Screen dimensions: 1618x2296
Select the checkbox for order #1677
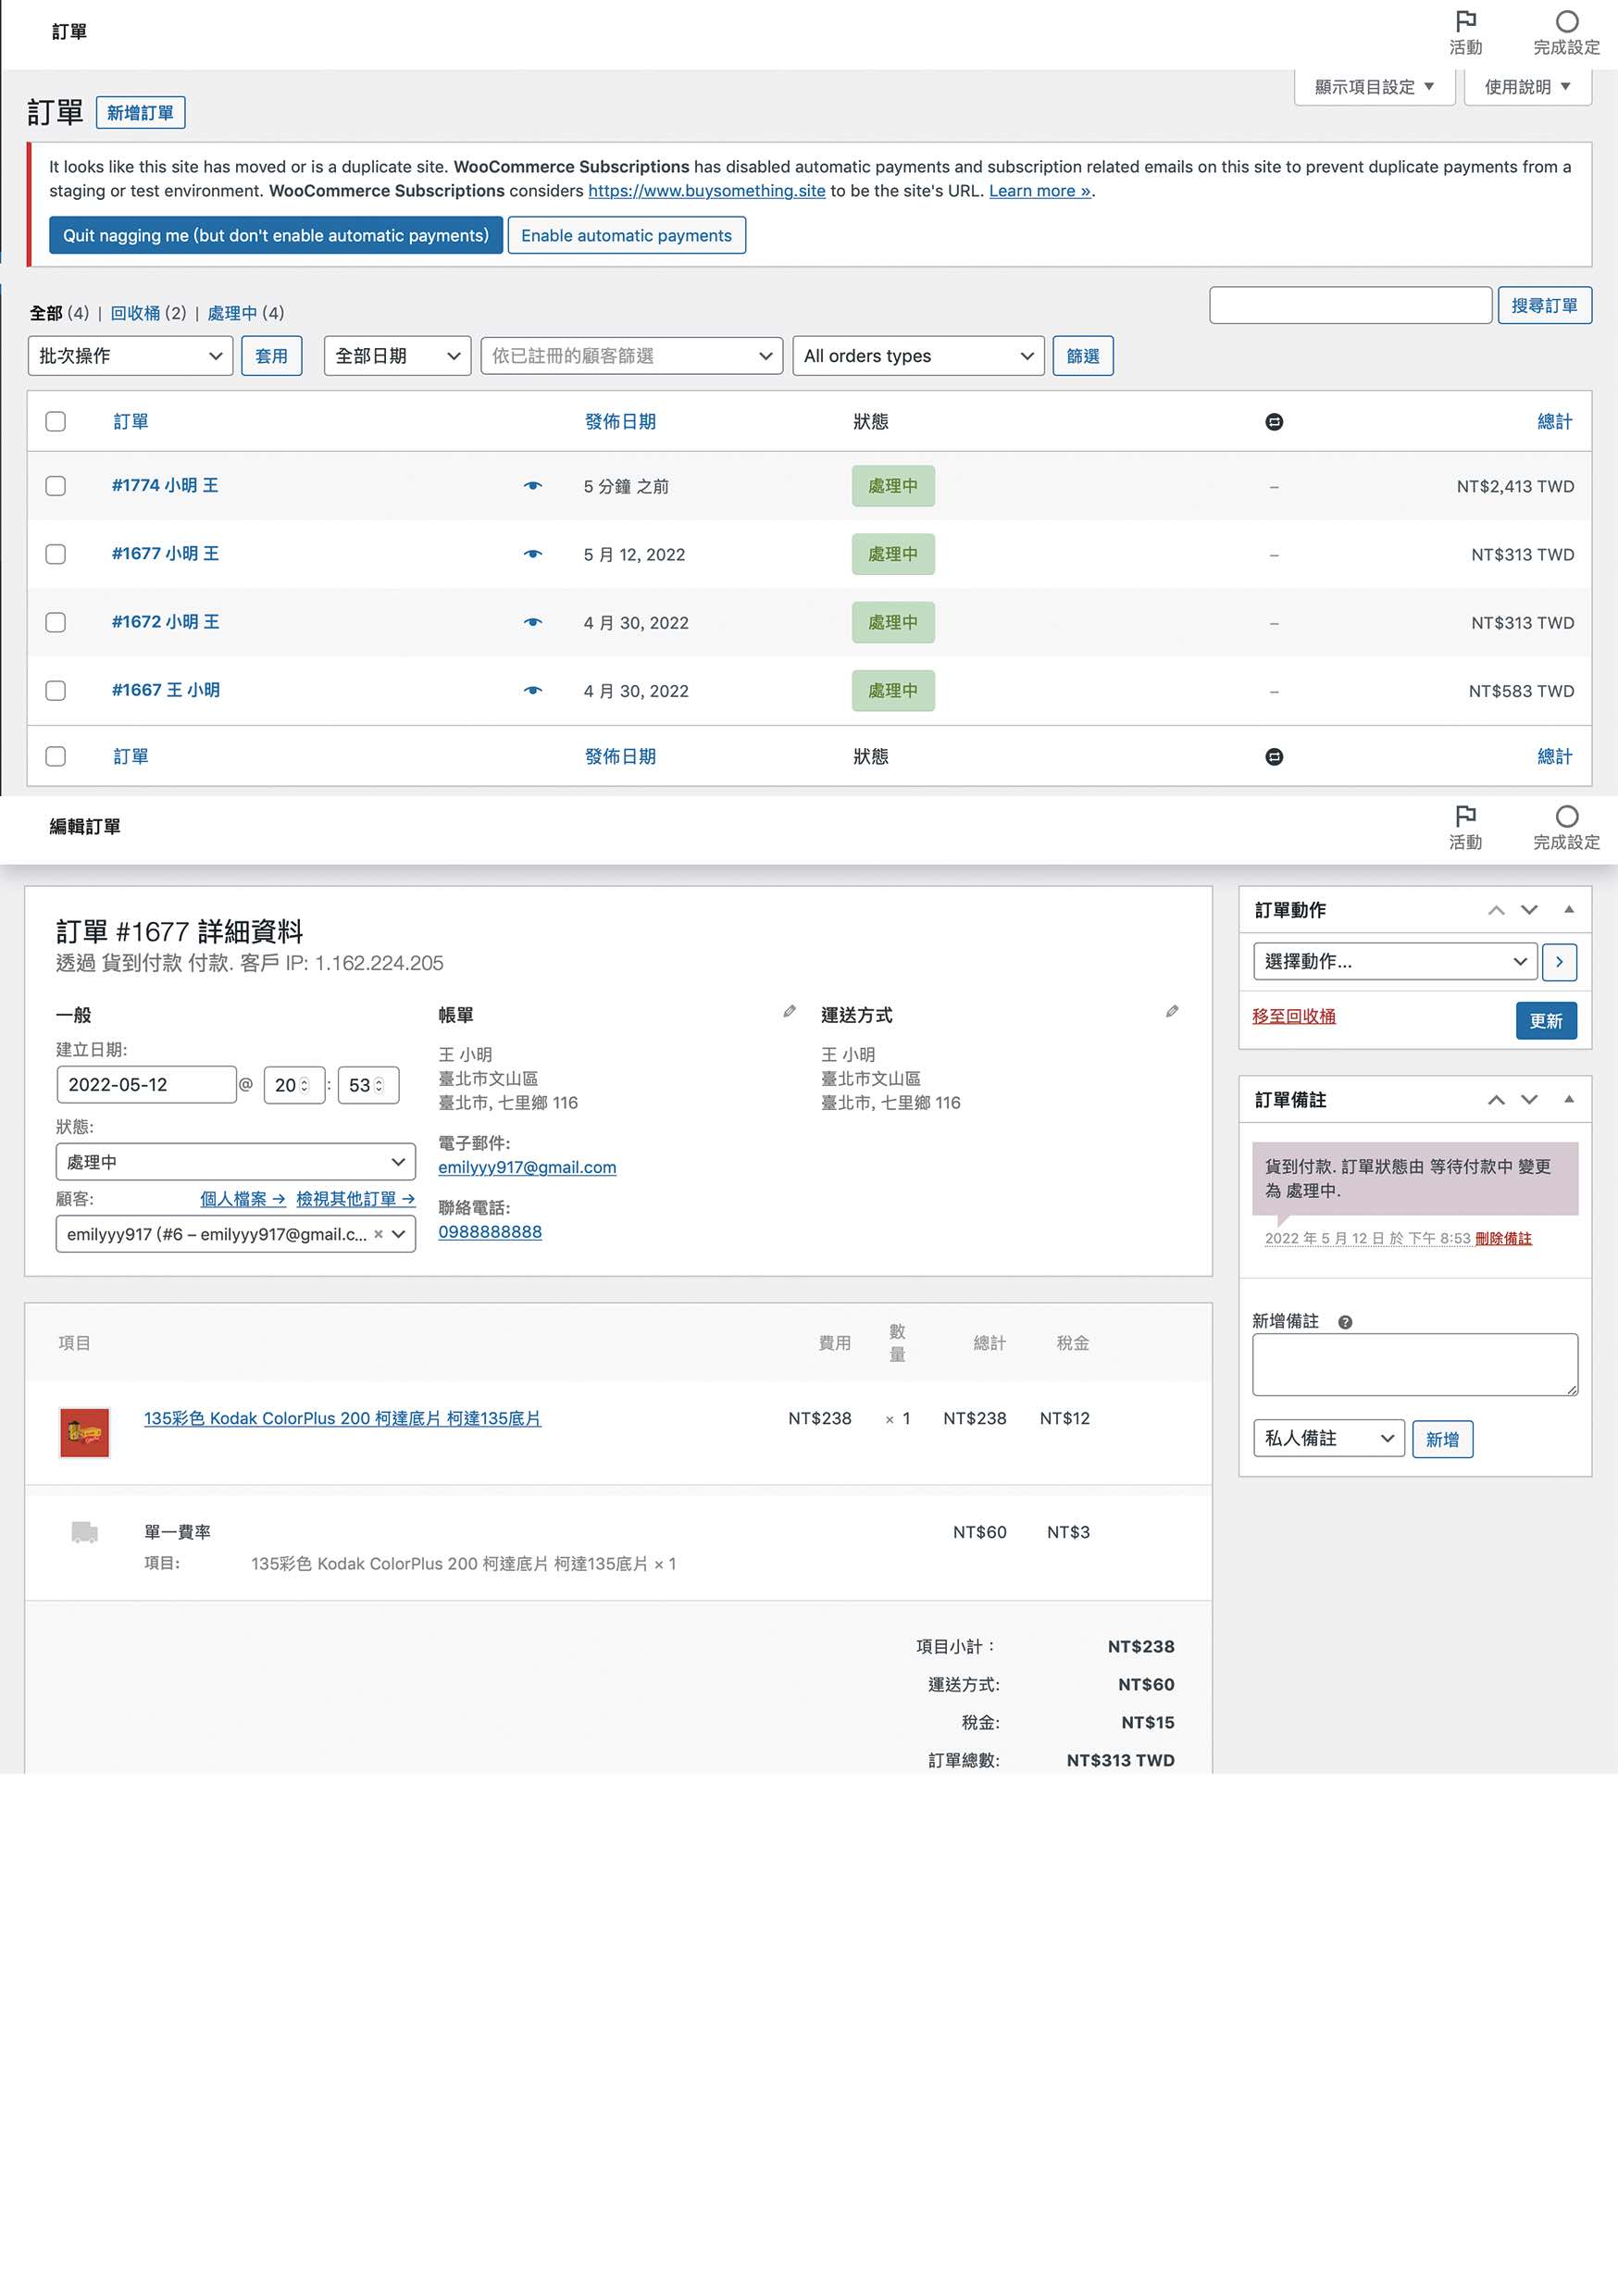(56, 554)
